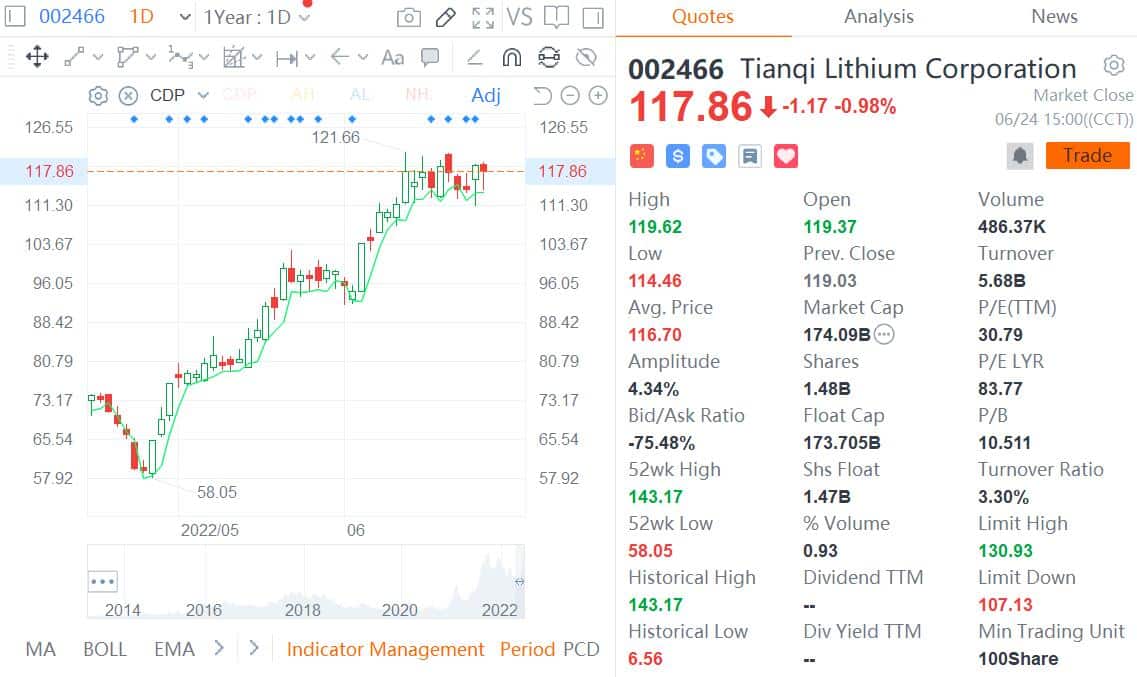Toggle hiding all drawings on the chart
The image size is (1137, 677).
(x=587, y=58)
